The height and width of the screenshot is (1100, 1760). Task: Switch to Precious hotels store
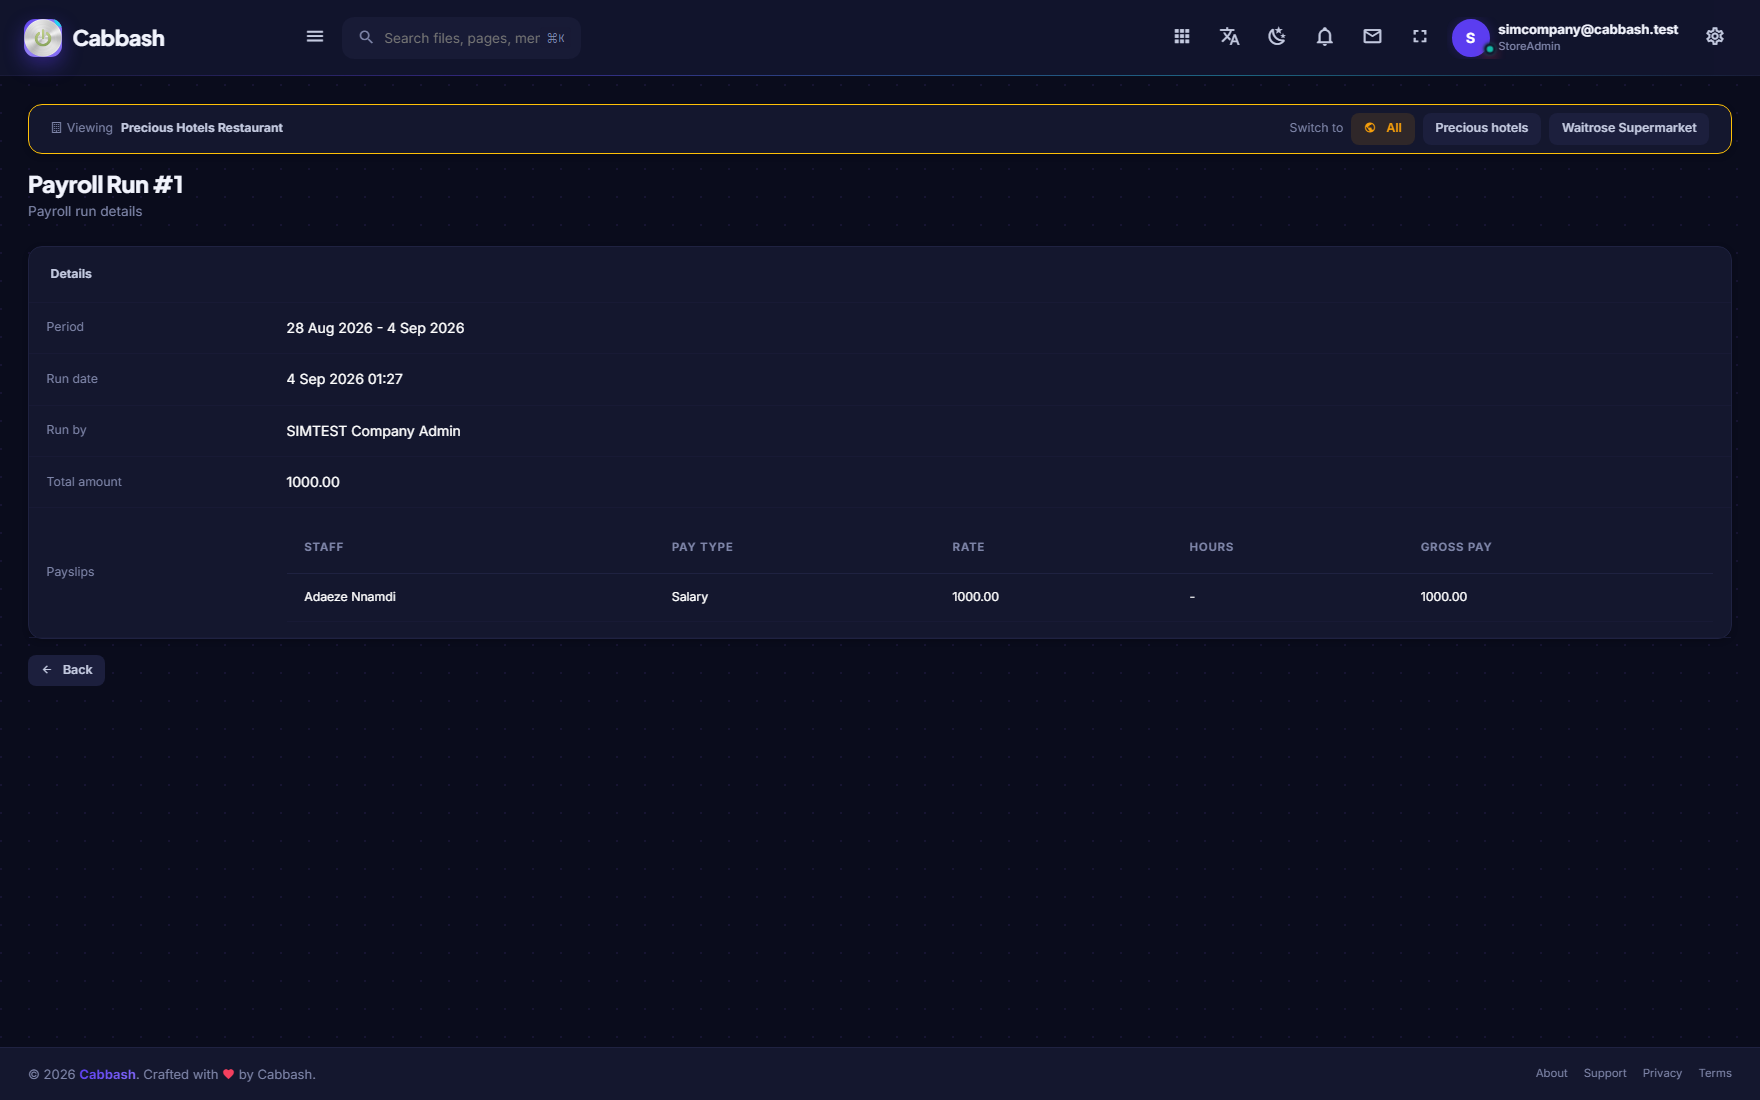(x=1481, y=128)
